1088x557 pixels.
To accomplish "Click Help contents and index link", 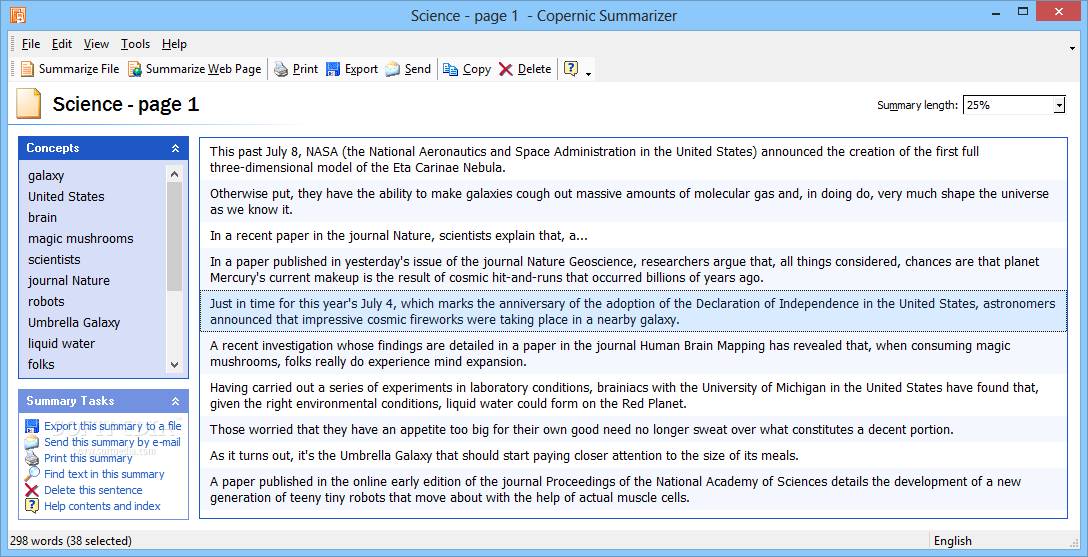I will click(102, 506).
